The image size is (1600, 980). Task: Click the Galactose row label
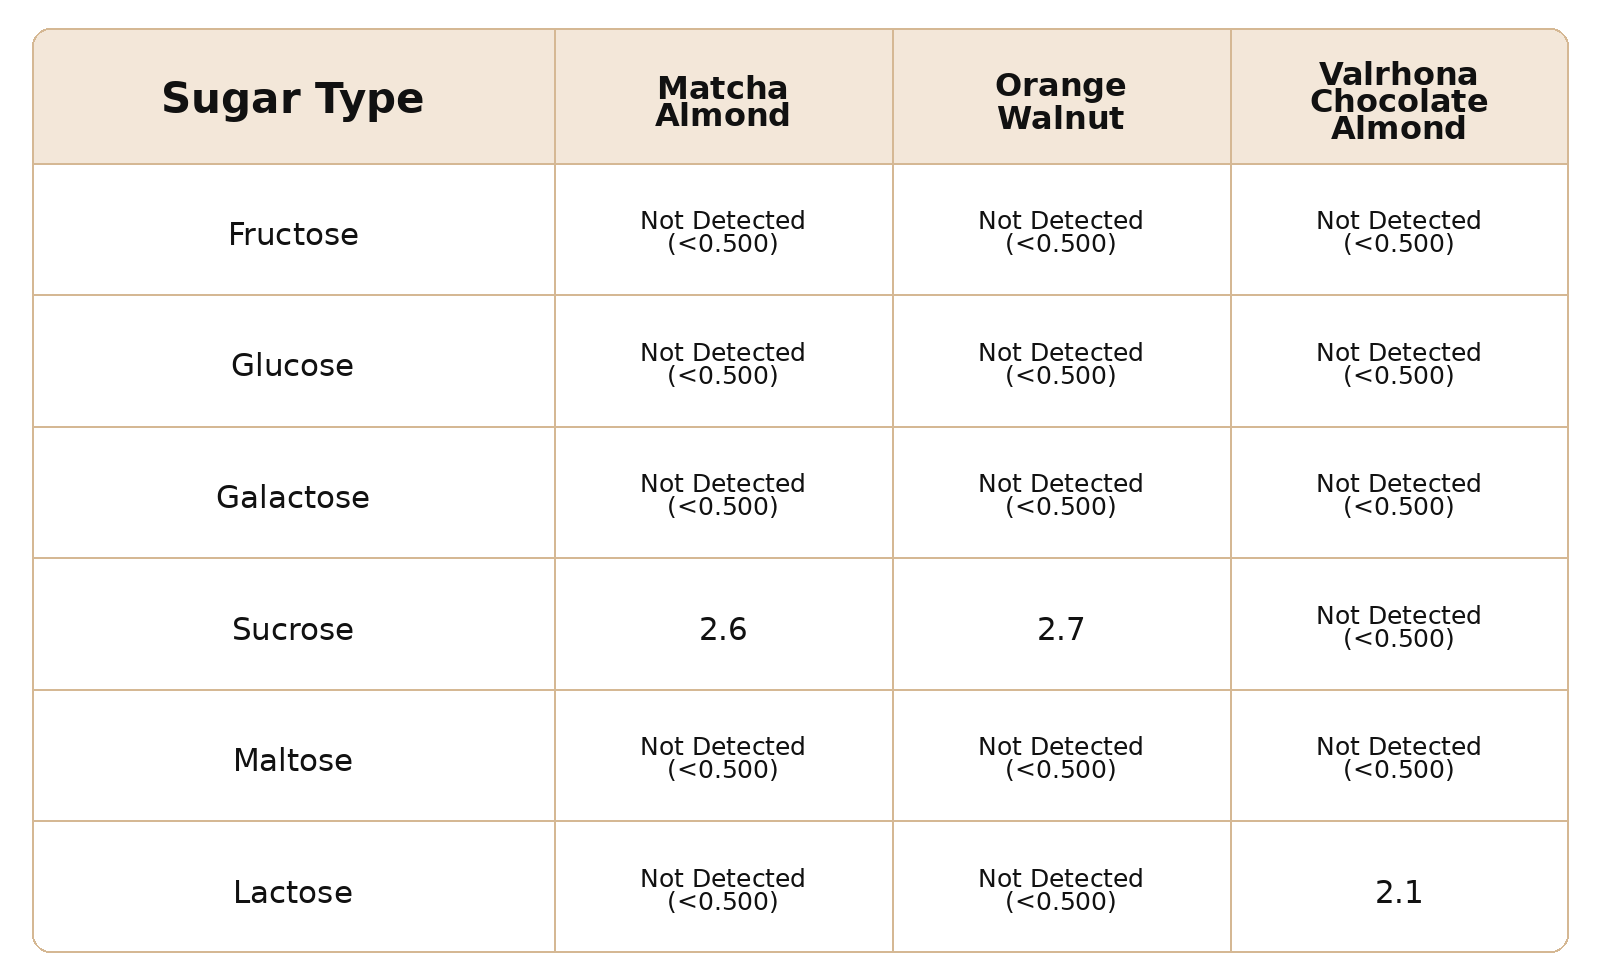293,498
